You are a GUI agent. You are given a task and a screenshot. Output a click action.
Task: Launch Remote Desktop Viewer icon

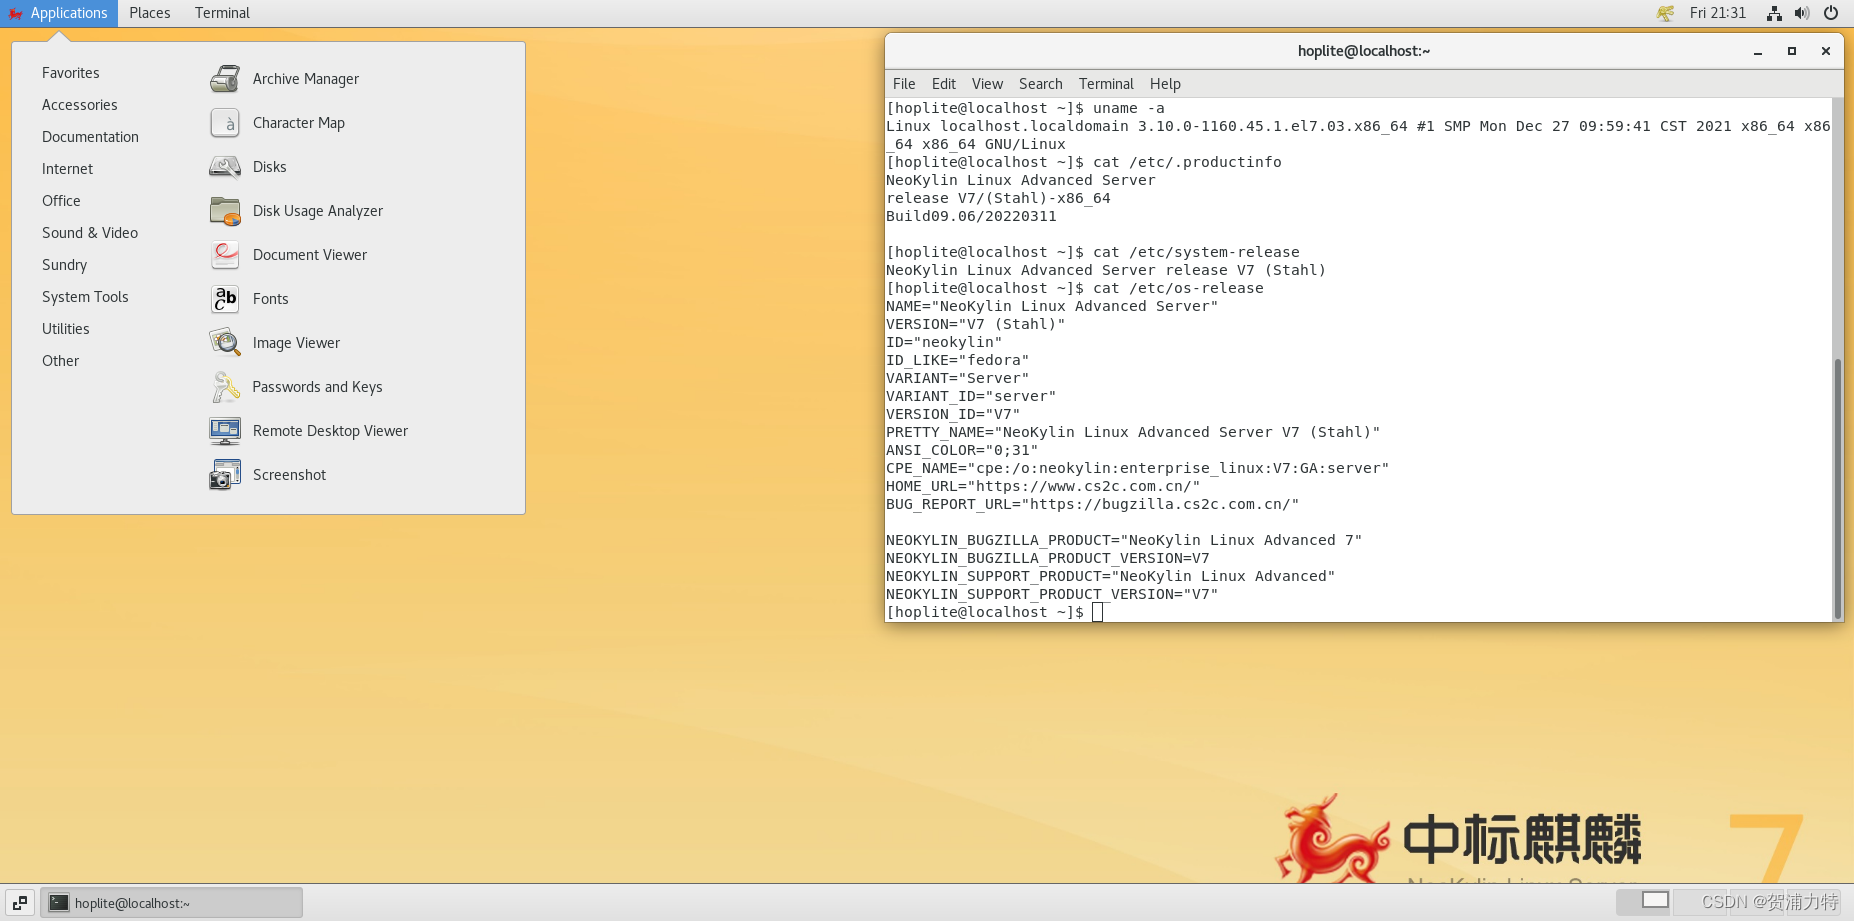click(225, 431)
